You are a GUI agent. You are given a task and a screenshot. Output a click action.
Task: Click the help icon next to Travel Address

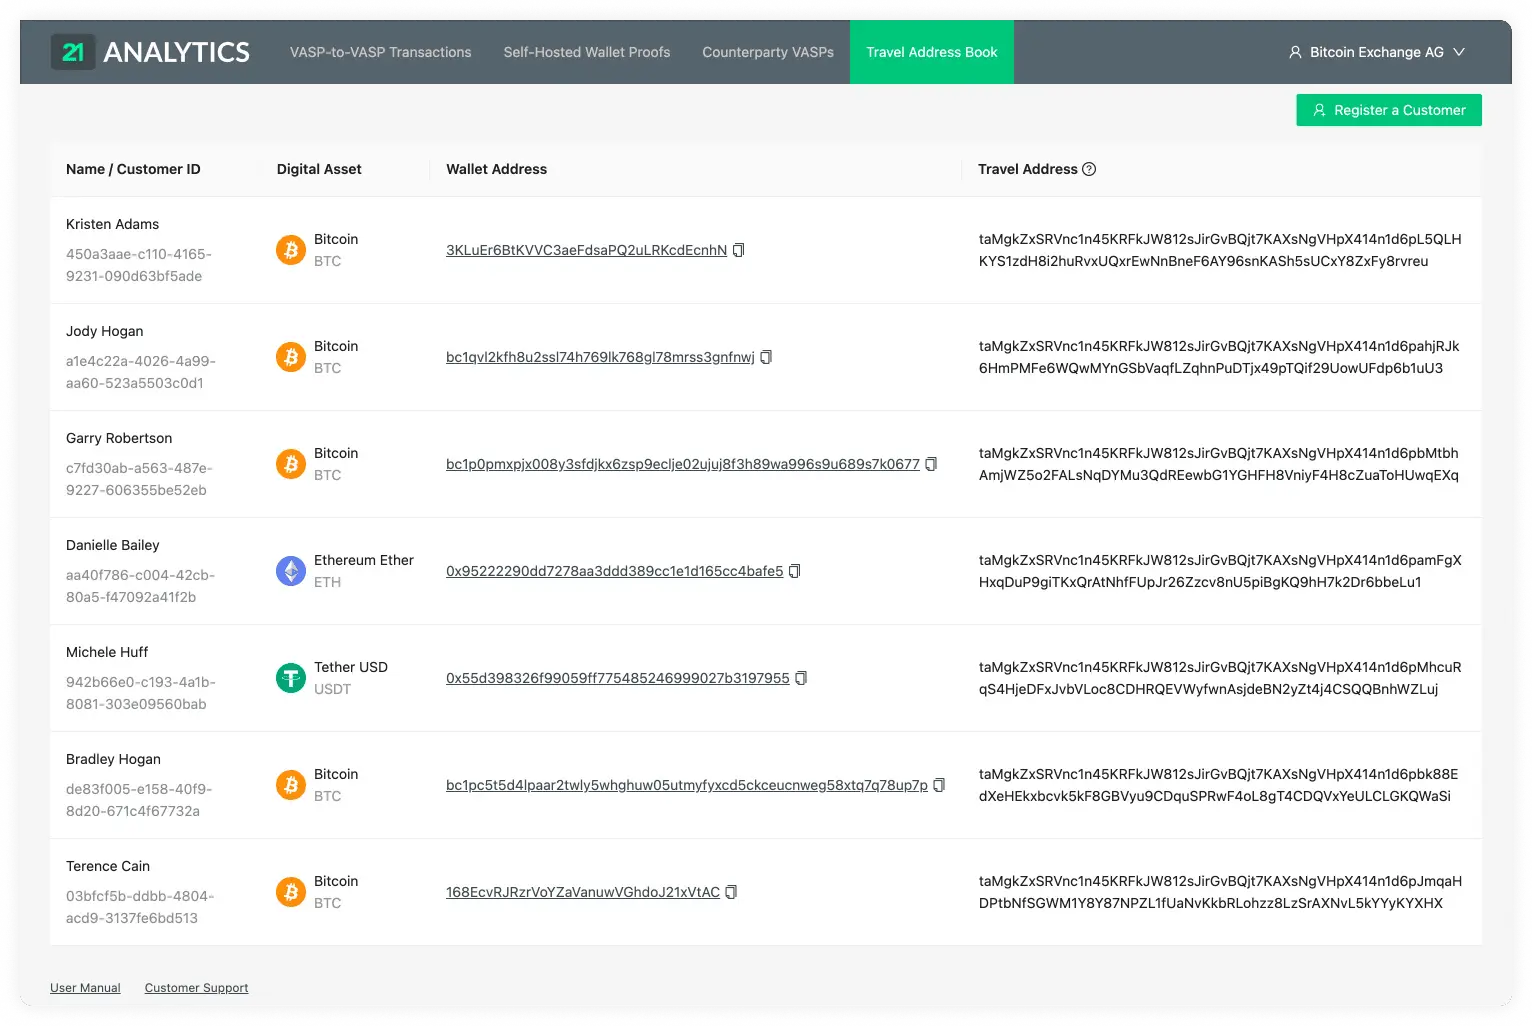click(1089, 168)
